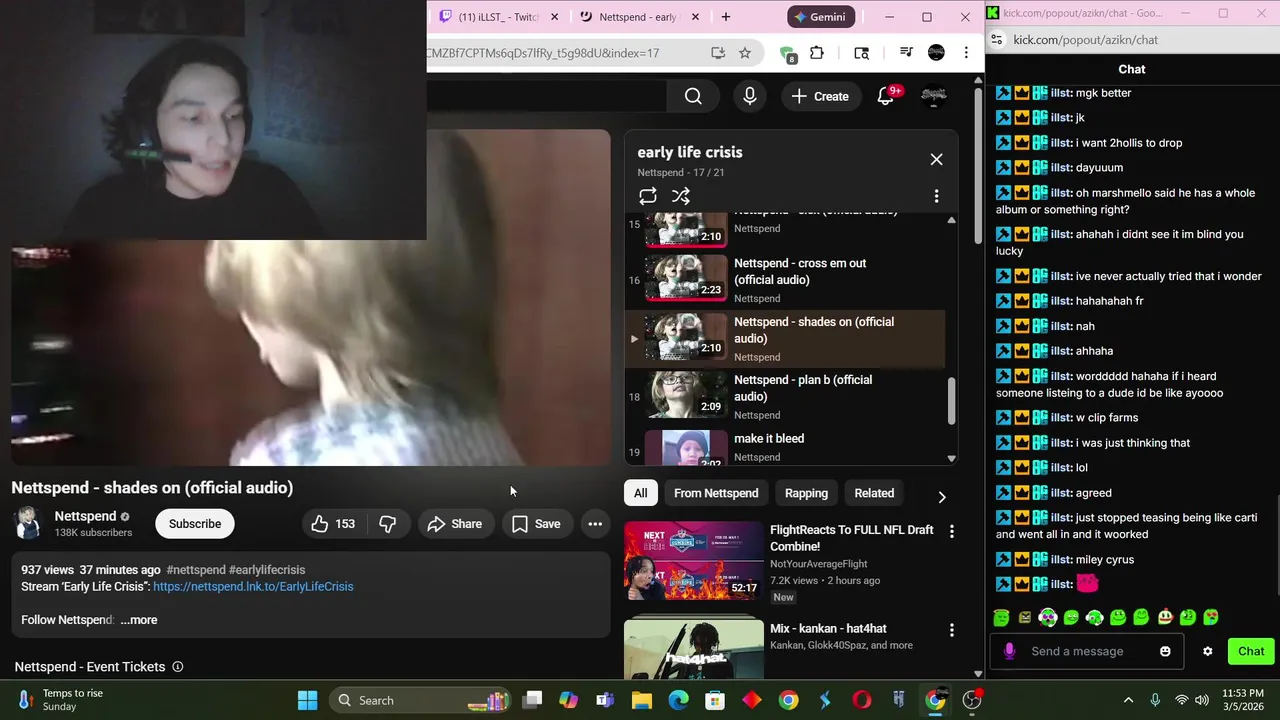Switch to Nettspend YouTube tab
This screenshot has height=720, width=1280.
[638, 17]
